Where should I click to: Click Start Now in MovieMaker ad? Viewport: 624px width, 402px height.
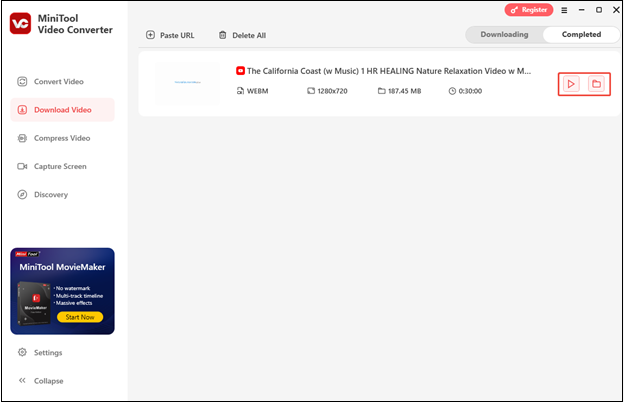[x=80, y=317]
